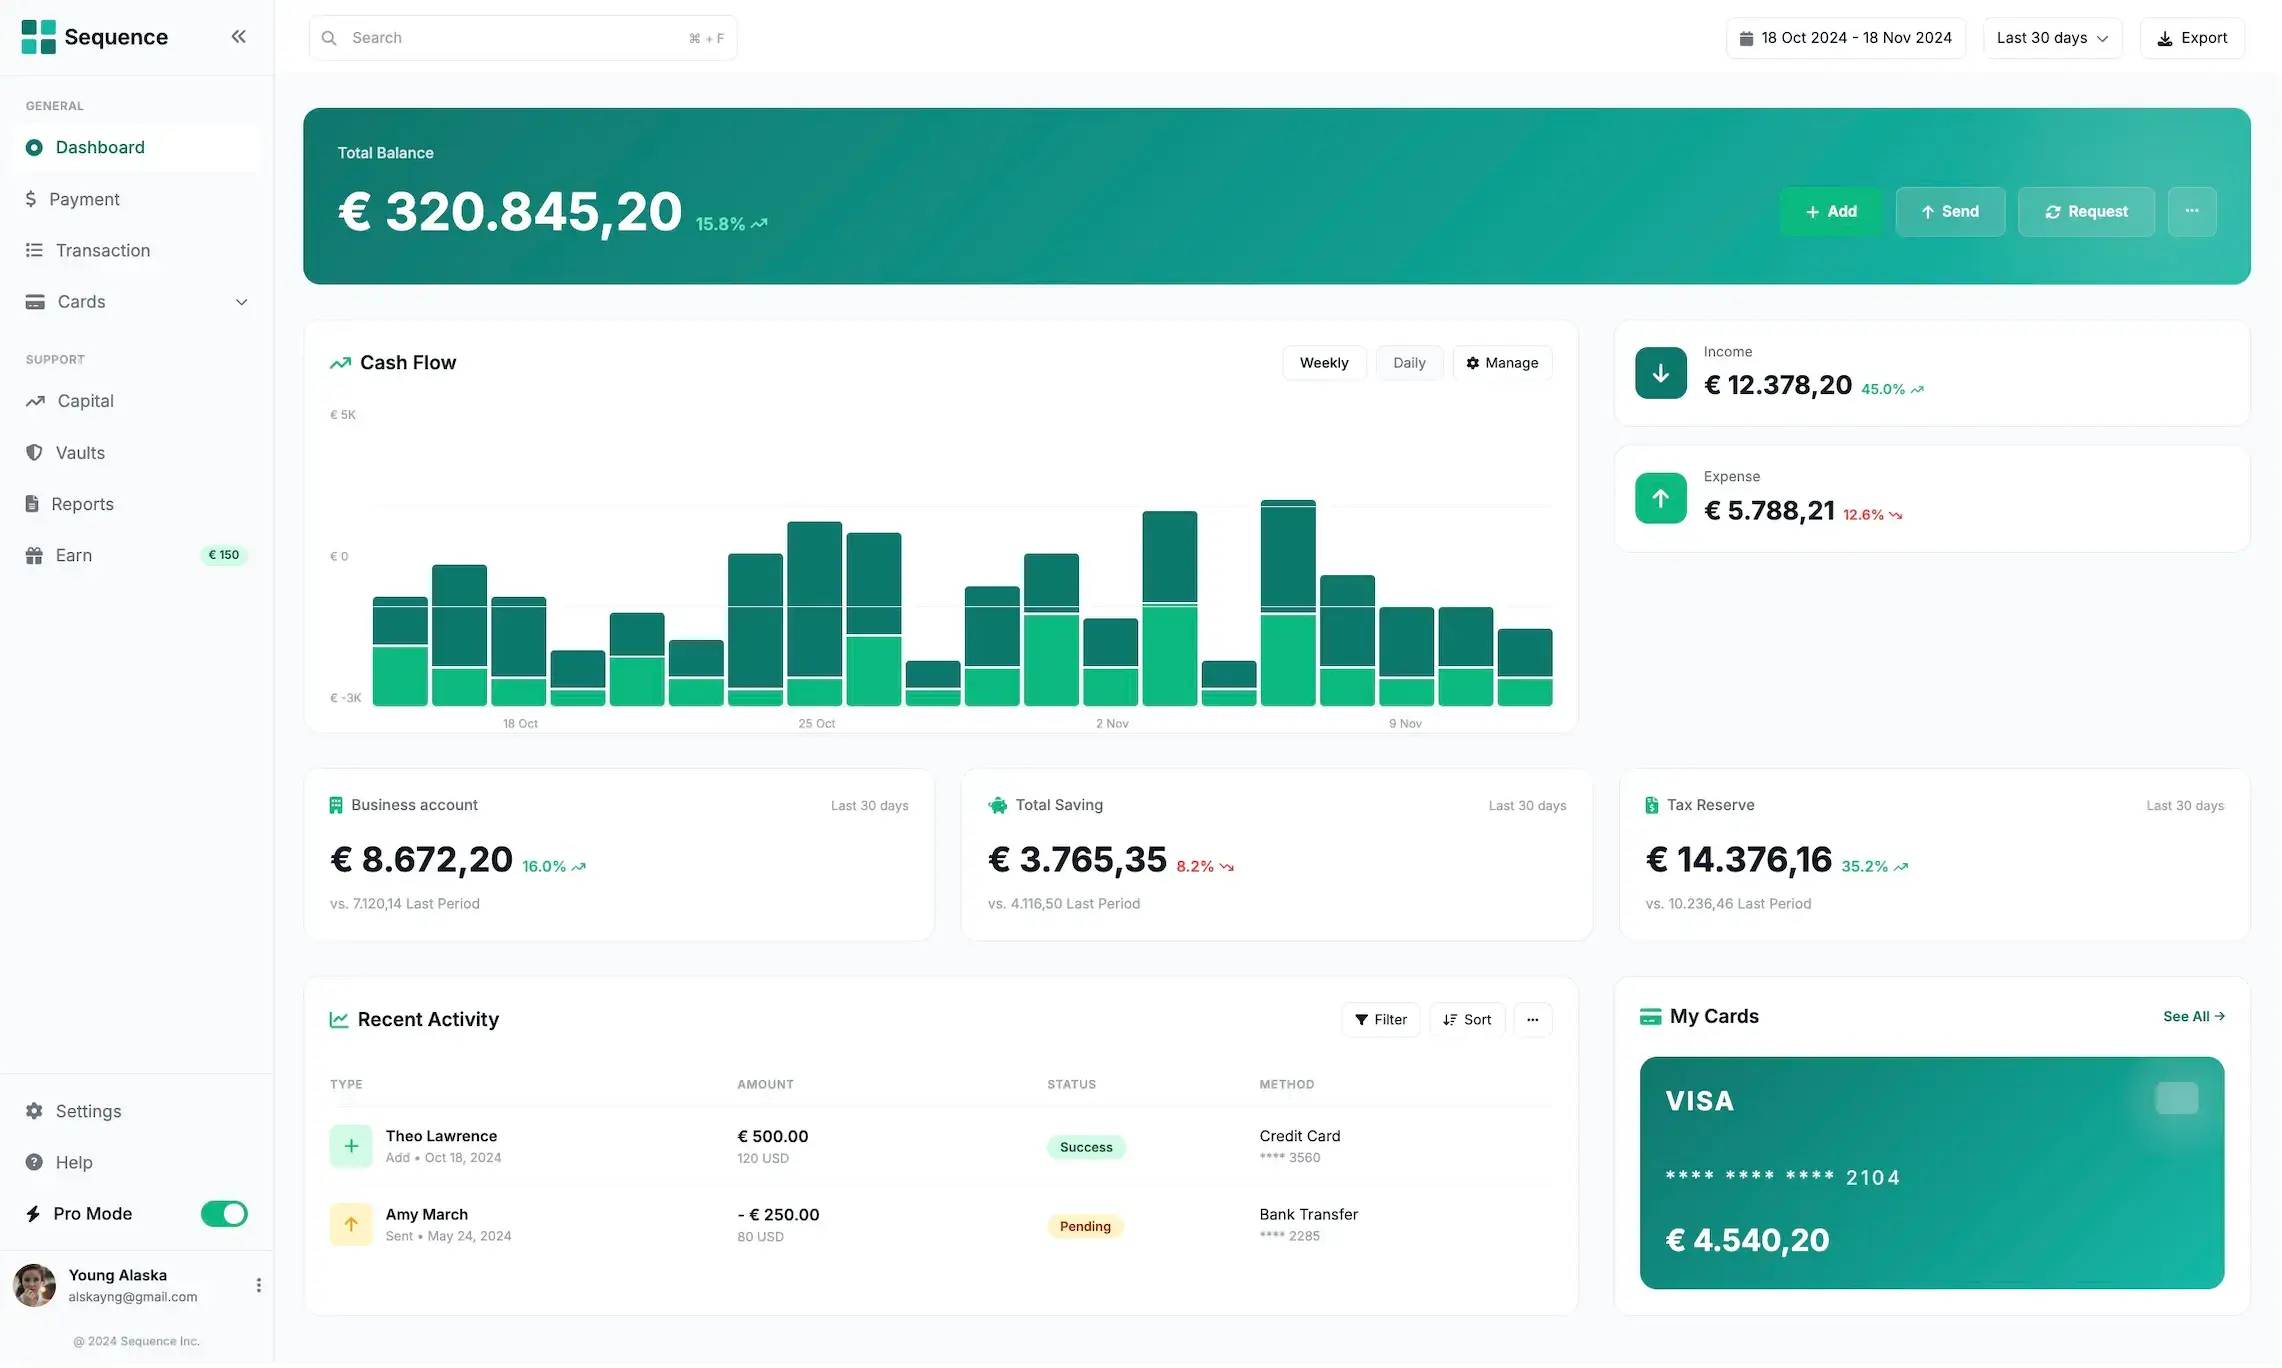Click the Pending status badge for Amy March

click(1085, 1226)
